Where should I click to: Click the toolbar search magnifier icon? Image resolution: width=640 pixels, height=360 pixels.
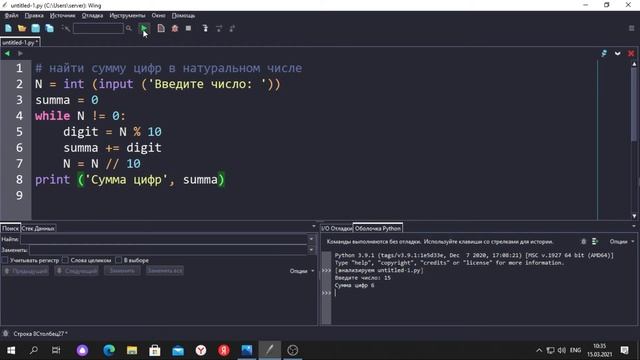pyautogui.click(x=129, y=28)
